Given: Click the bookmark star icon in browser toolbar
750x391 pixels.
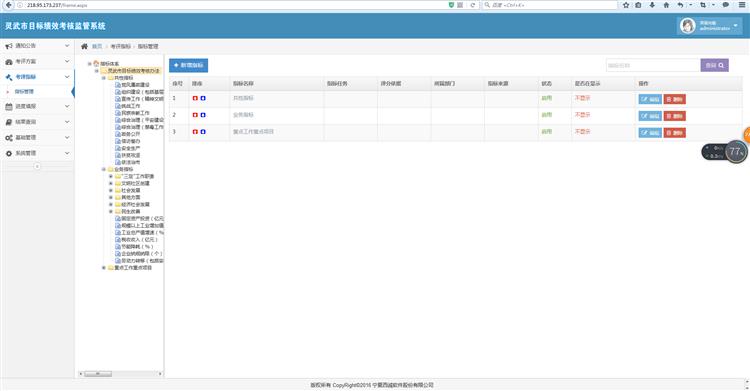Looking at the screenshot, I should click(626, 5).
